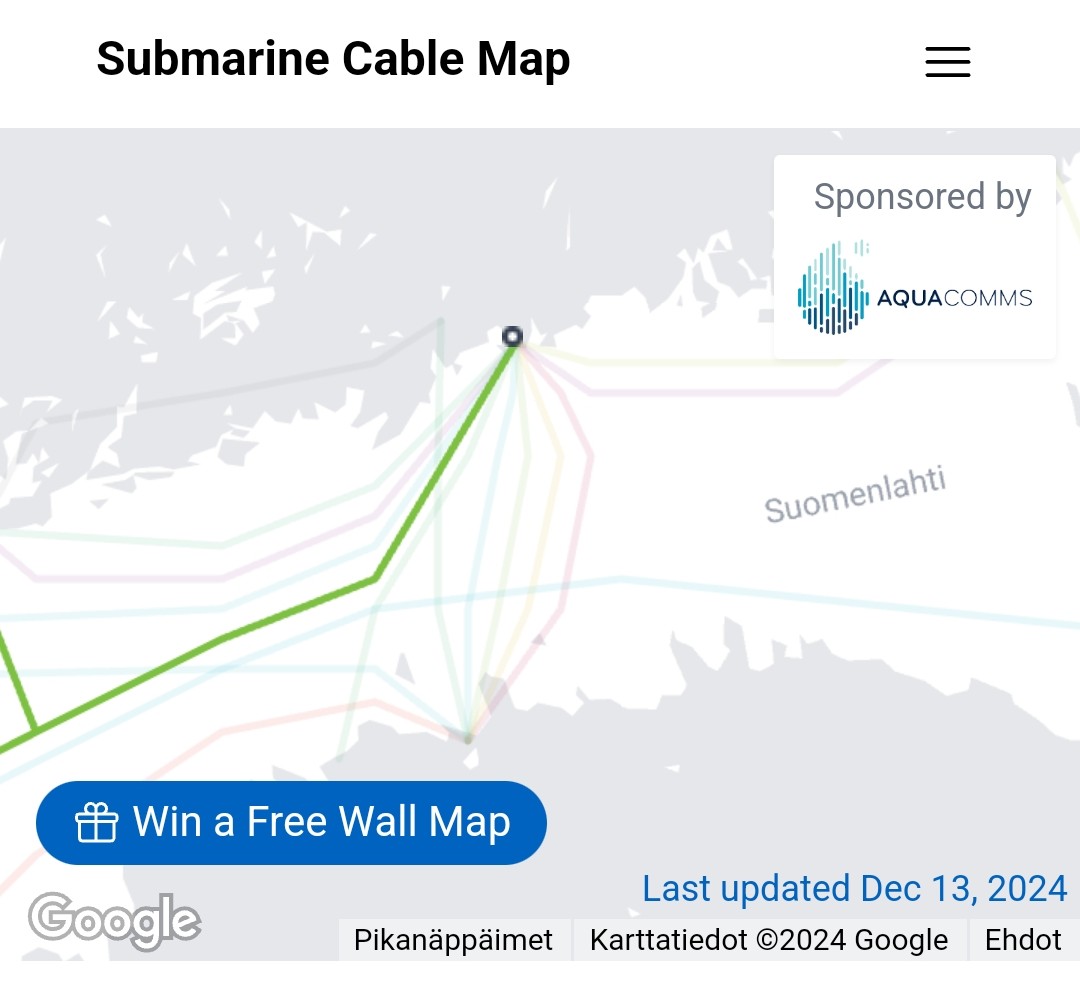The image size is (1080, 1000).
Task: Click the Aqua Comms sponsor logo
Action: pos(914,287)
